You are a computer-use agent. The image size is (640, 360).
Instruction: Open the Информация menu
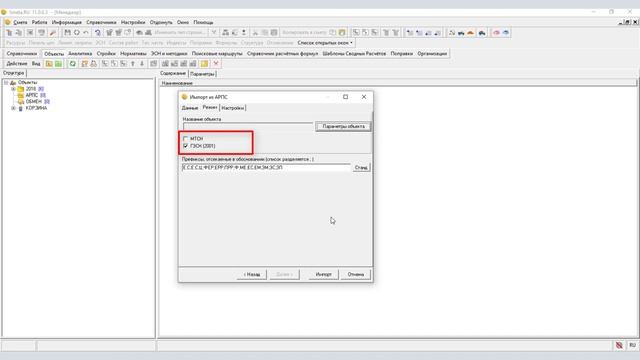pyautogui.click(x=67, y=22)
